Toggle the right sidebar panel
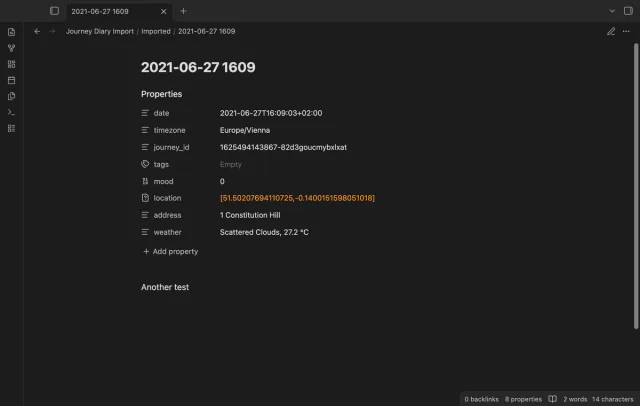The image size is (640, 406). pyautogui.click(x=628, y=11)
